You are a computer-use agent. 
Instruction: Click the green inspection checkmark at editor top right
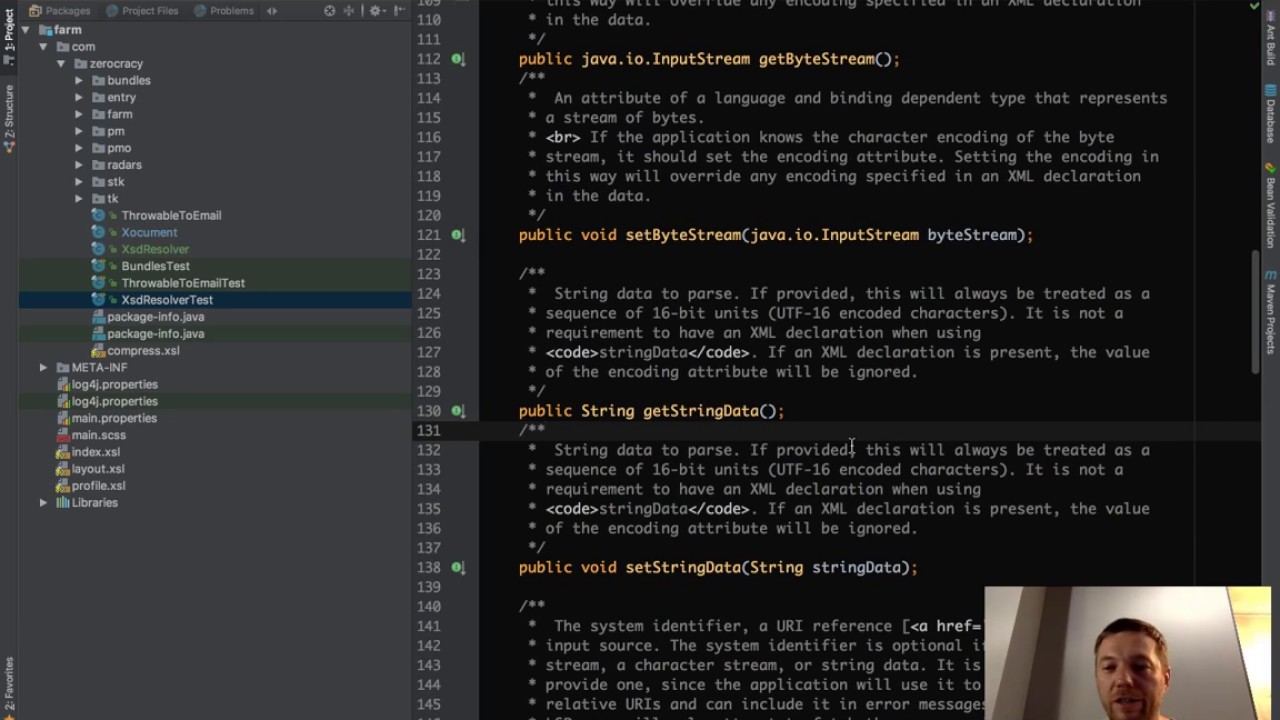(1254, 6)
